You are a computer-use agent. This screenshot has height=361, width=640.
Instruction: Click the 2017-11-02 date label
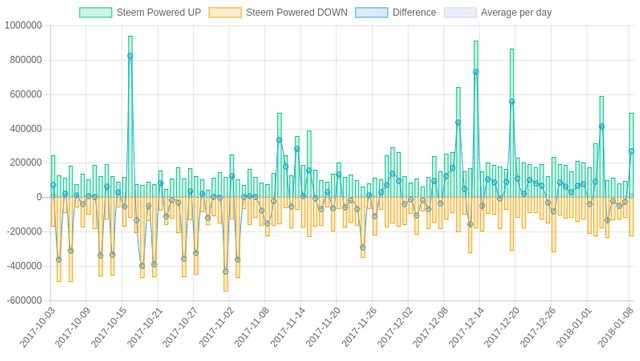tap(216, 328)
